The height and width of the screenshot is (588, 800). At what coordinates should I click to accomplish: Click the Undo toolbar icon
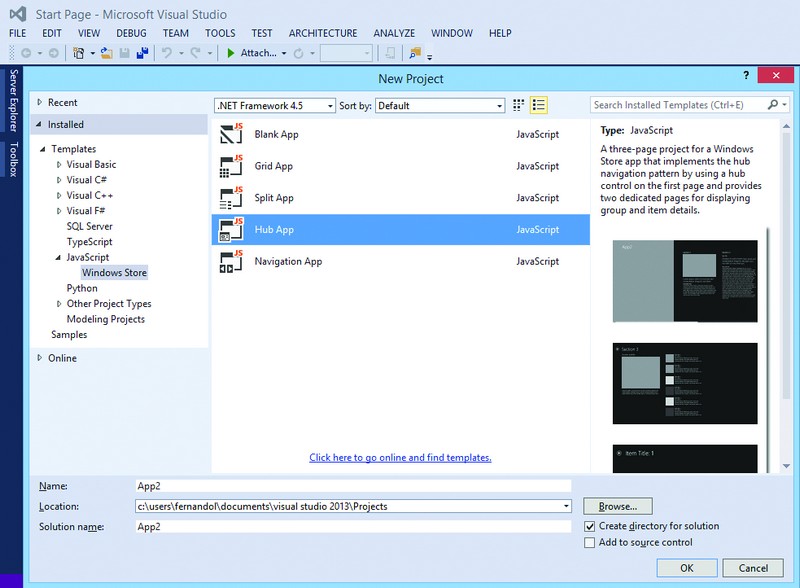pos(167,53)
